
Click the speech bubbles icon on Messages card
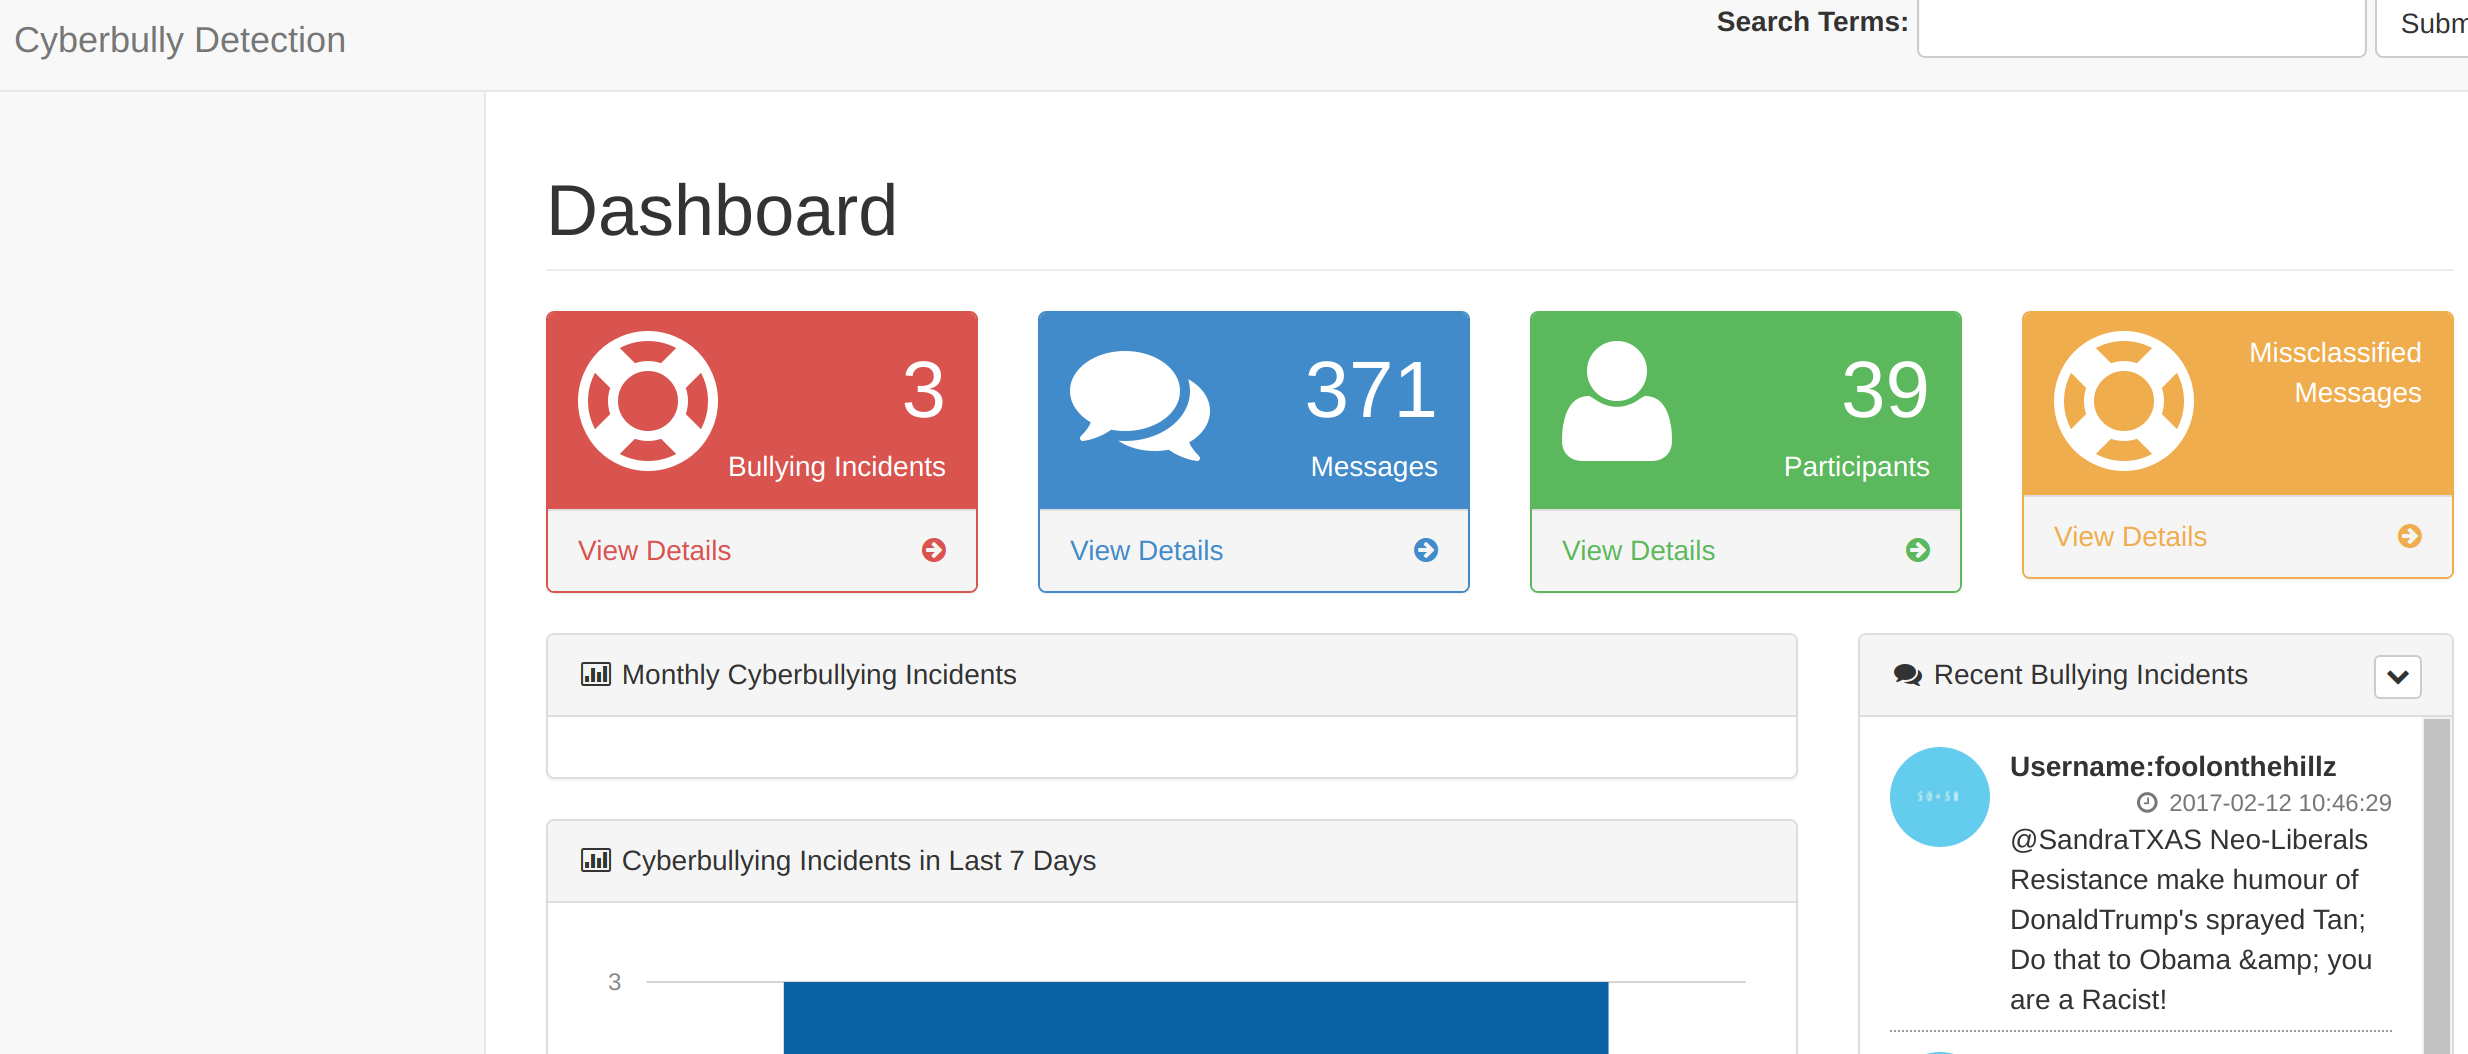[x=1140, y=405]
